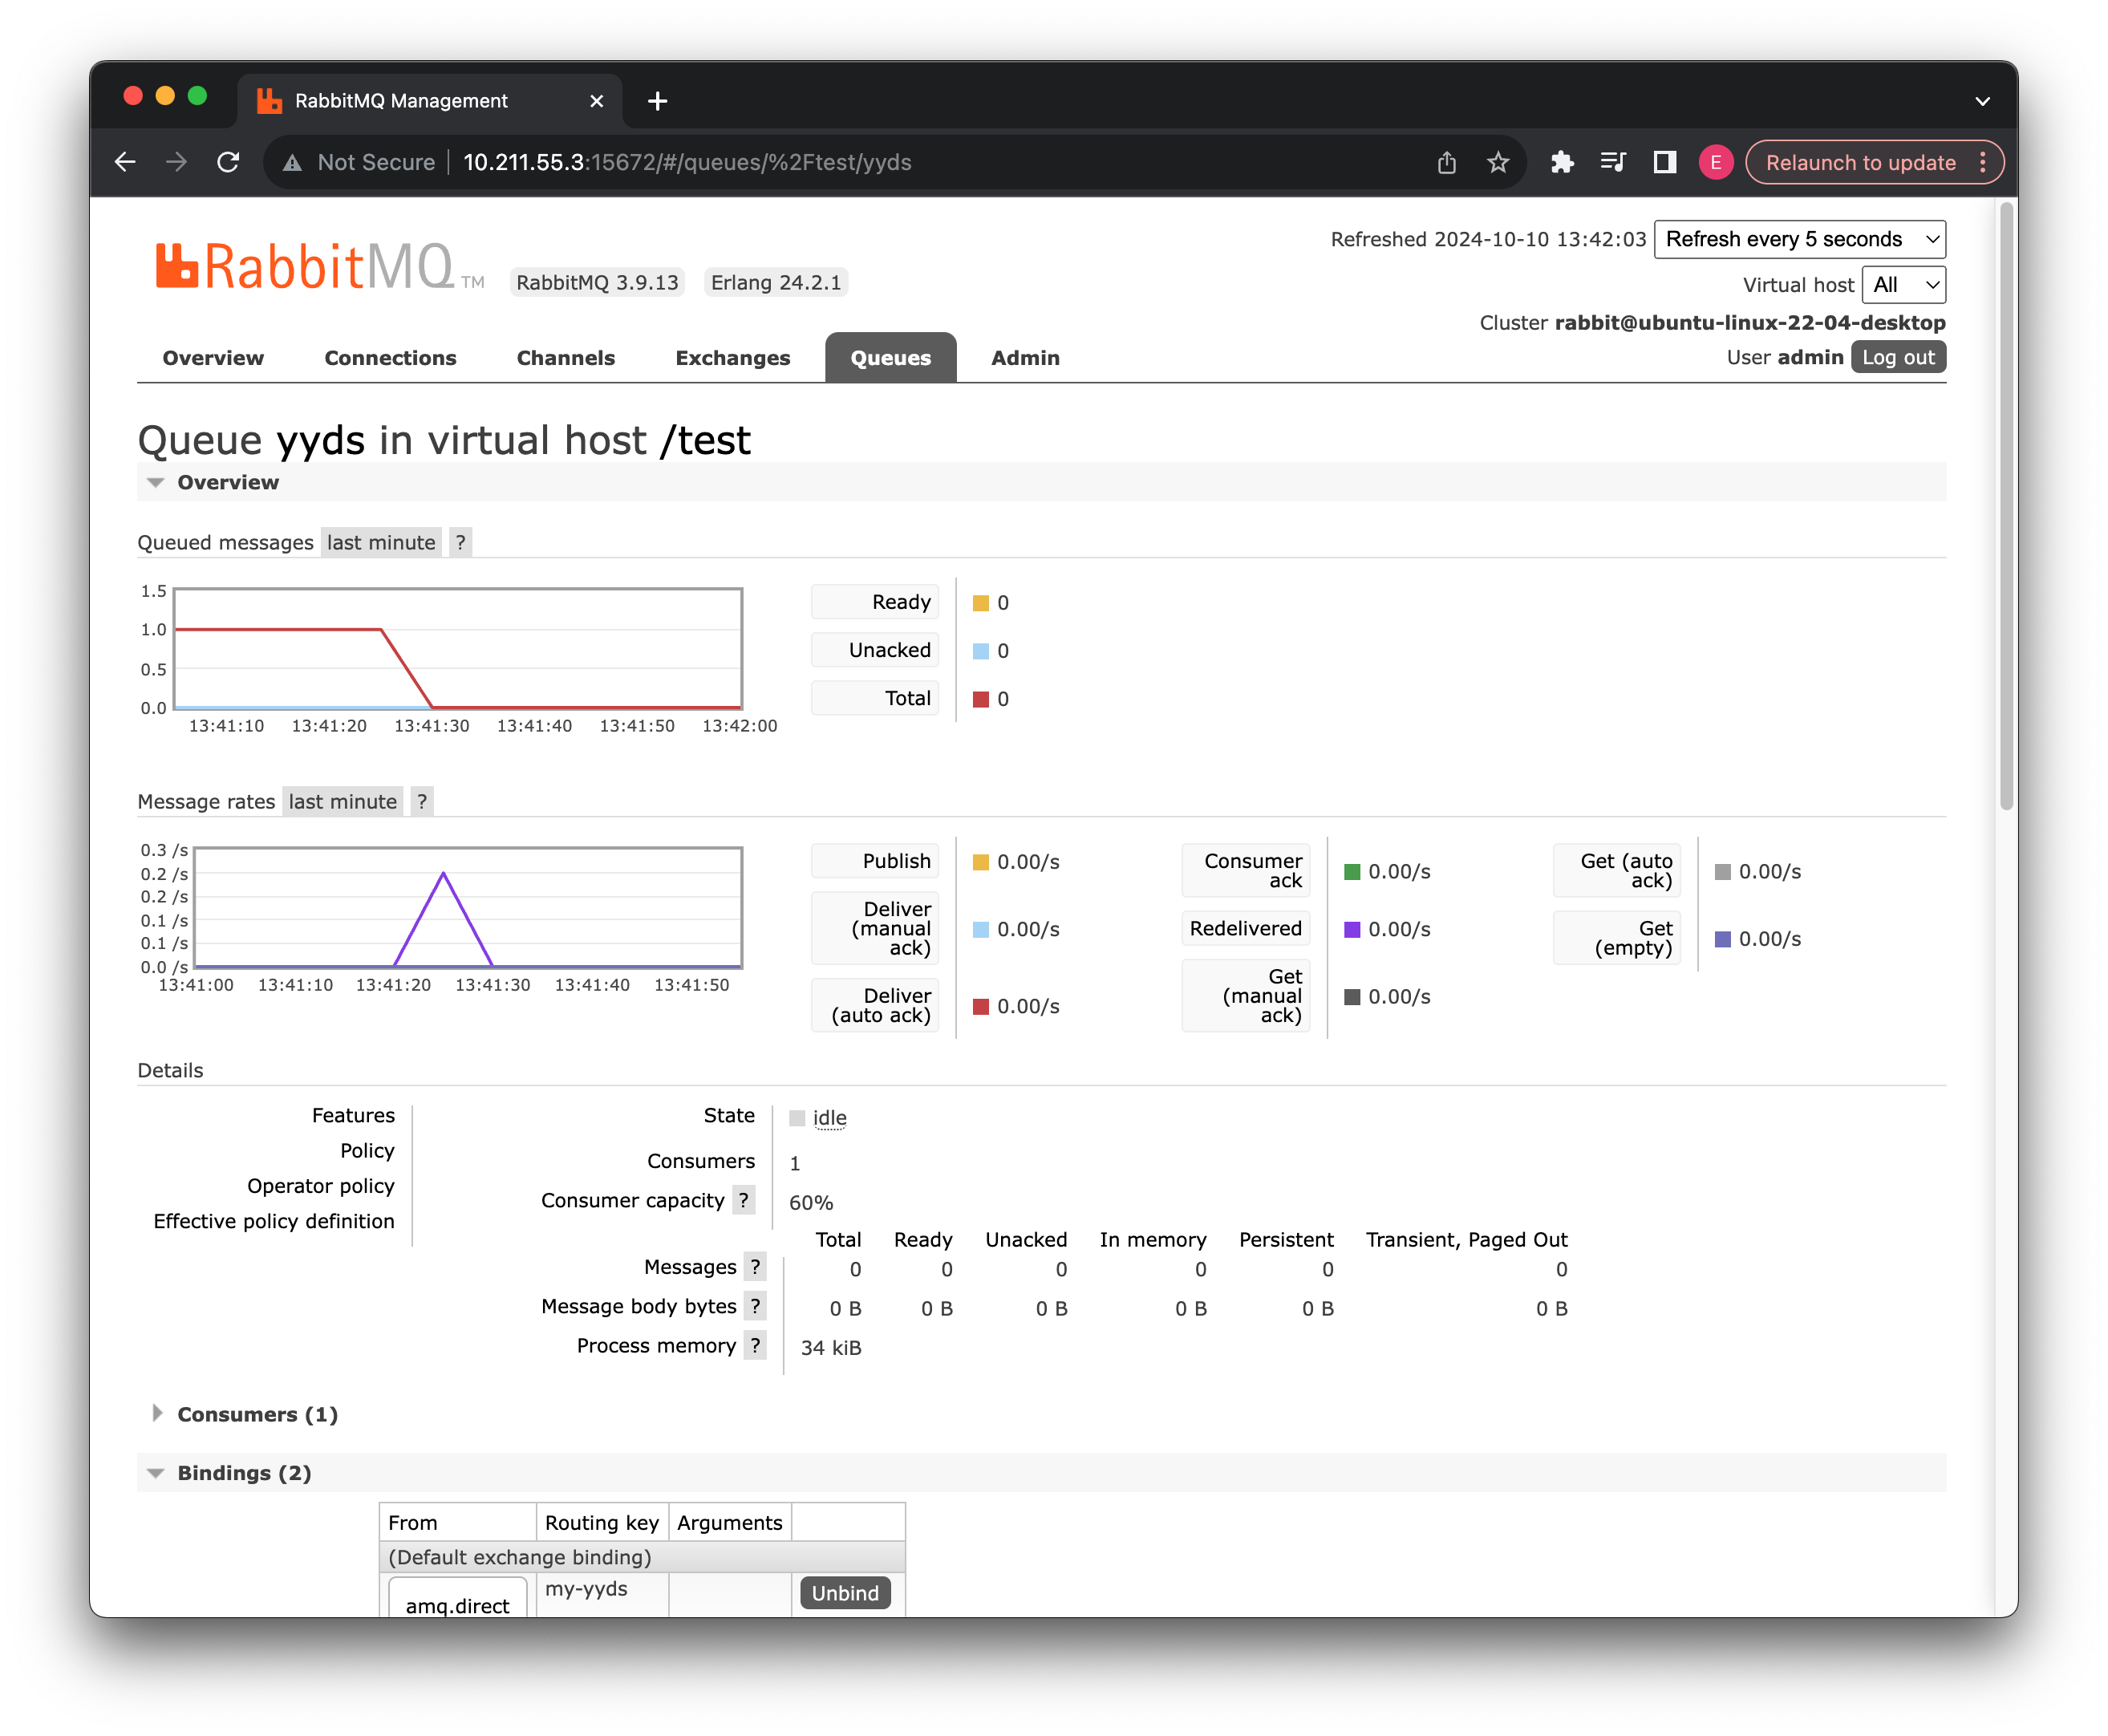Collapse the Overview section
The height and width of the screenshot is (1736, 2108).
point(228,482)
